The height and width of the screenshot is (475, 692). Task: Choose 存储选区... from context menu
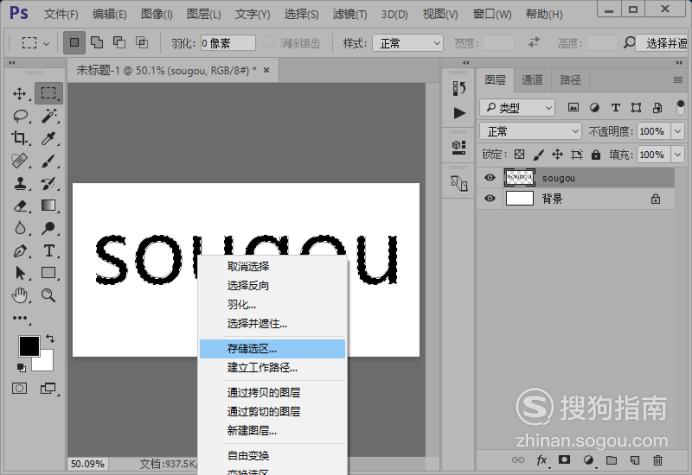click(272, 349)
